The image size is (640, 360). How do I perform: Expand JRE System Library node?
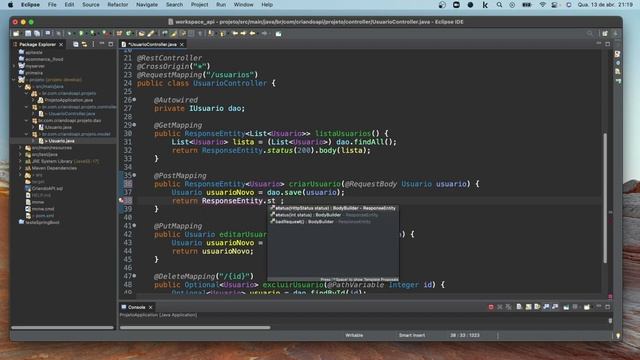click(21, 161)
